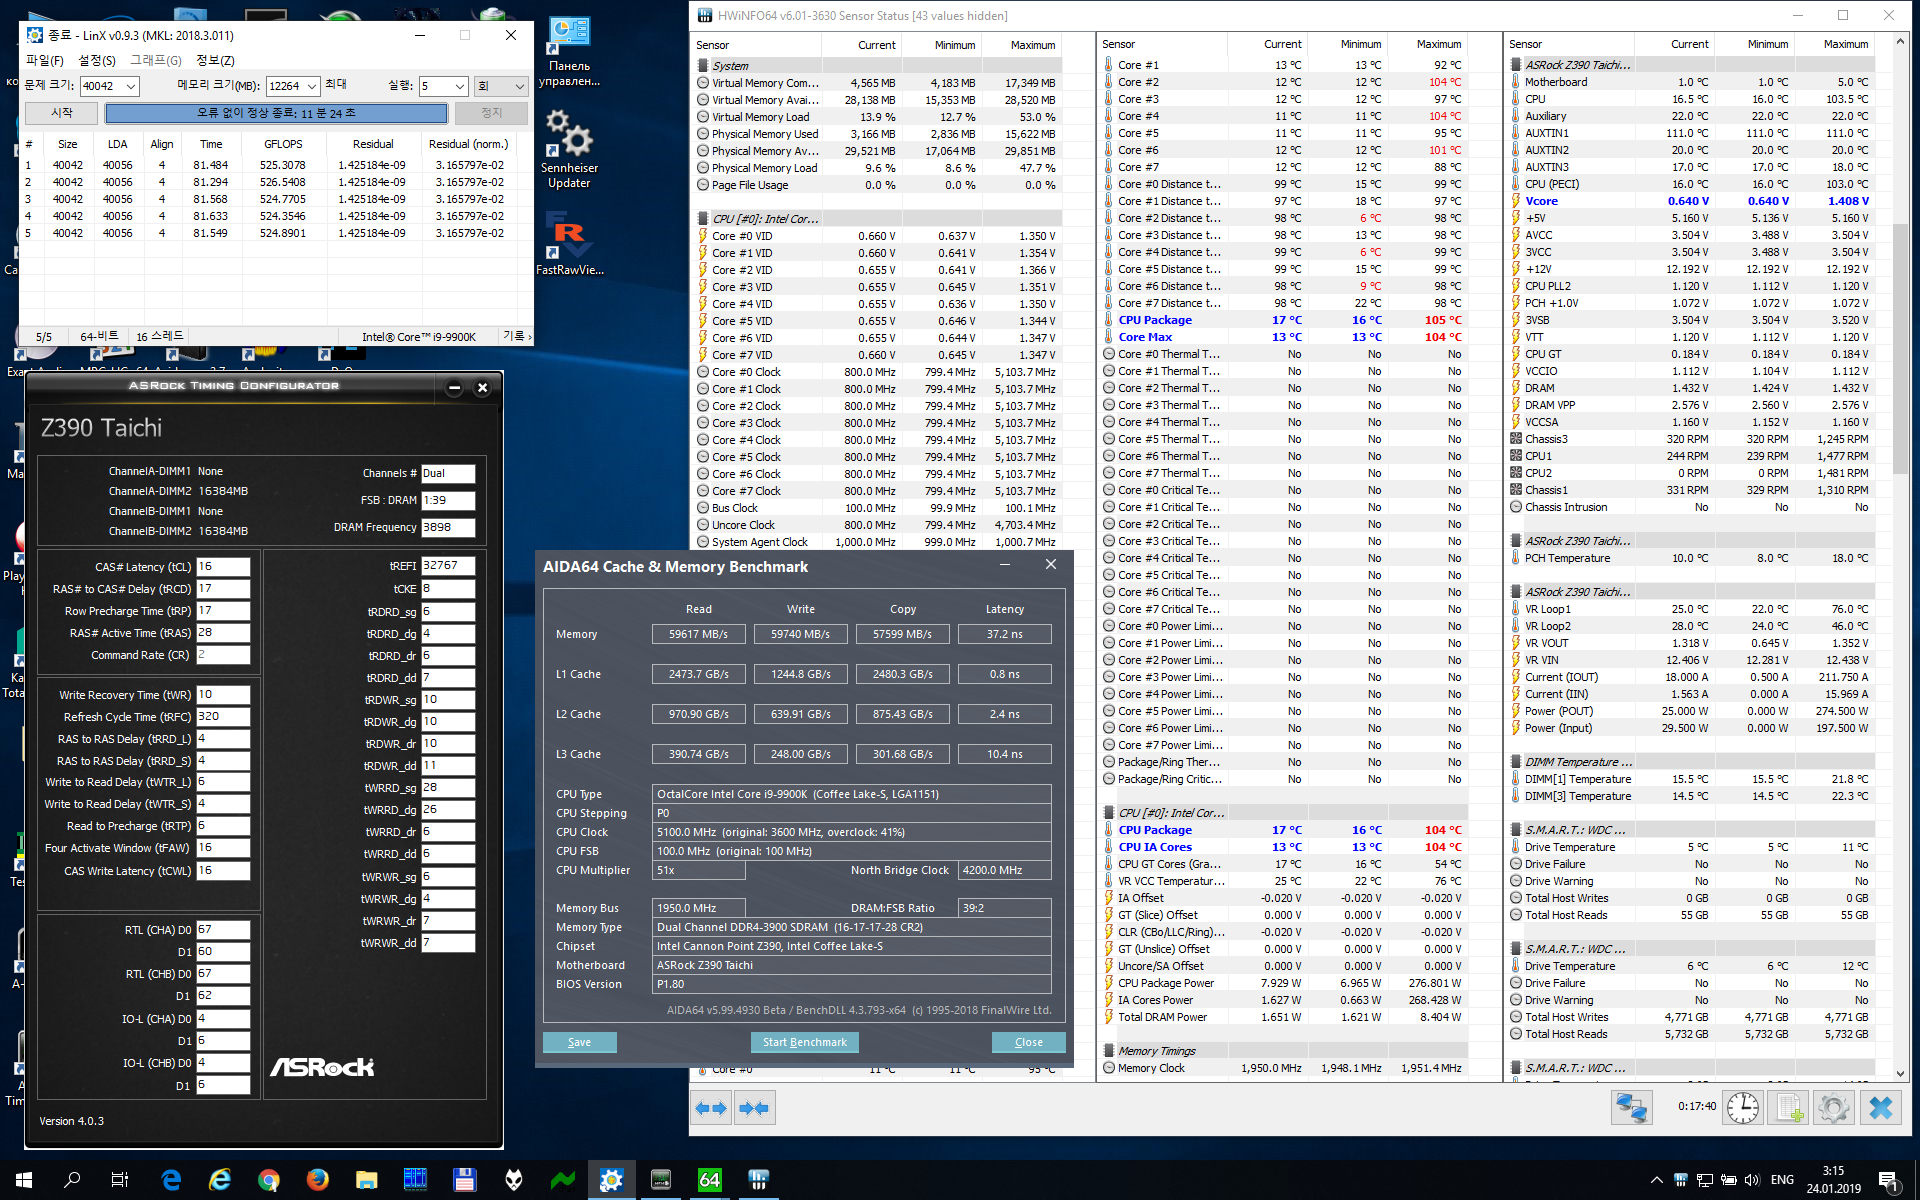
Task: Open Google Chrome from taskbar
Action: 268,1180
